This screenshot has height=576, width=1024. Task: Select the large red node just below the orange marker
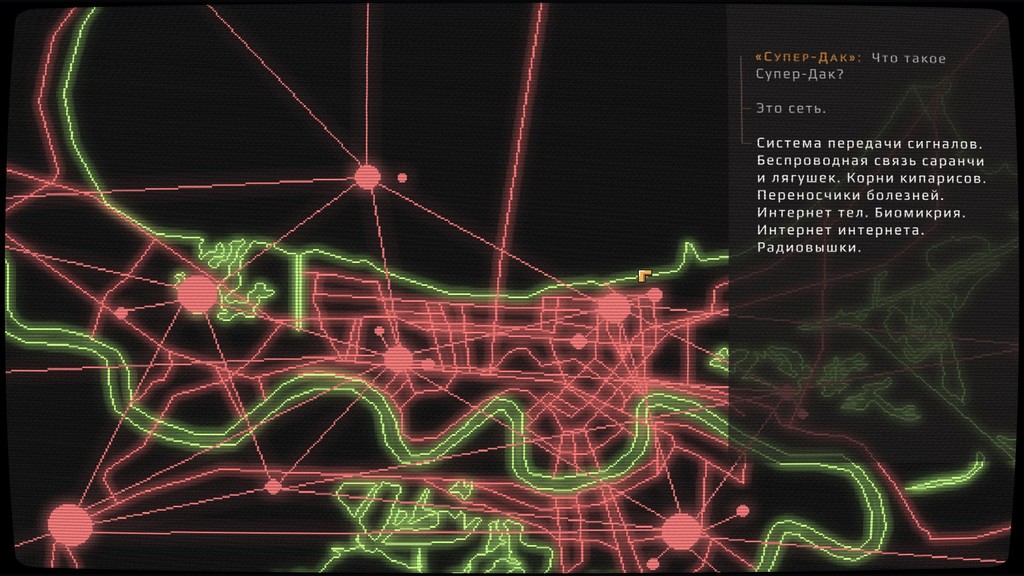point(613,307)
